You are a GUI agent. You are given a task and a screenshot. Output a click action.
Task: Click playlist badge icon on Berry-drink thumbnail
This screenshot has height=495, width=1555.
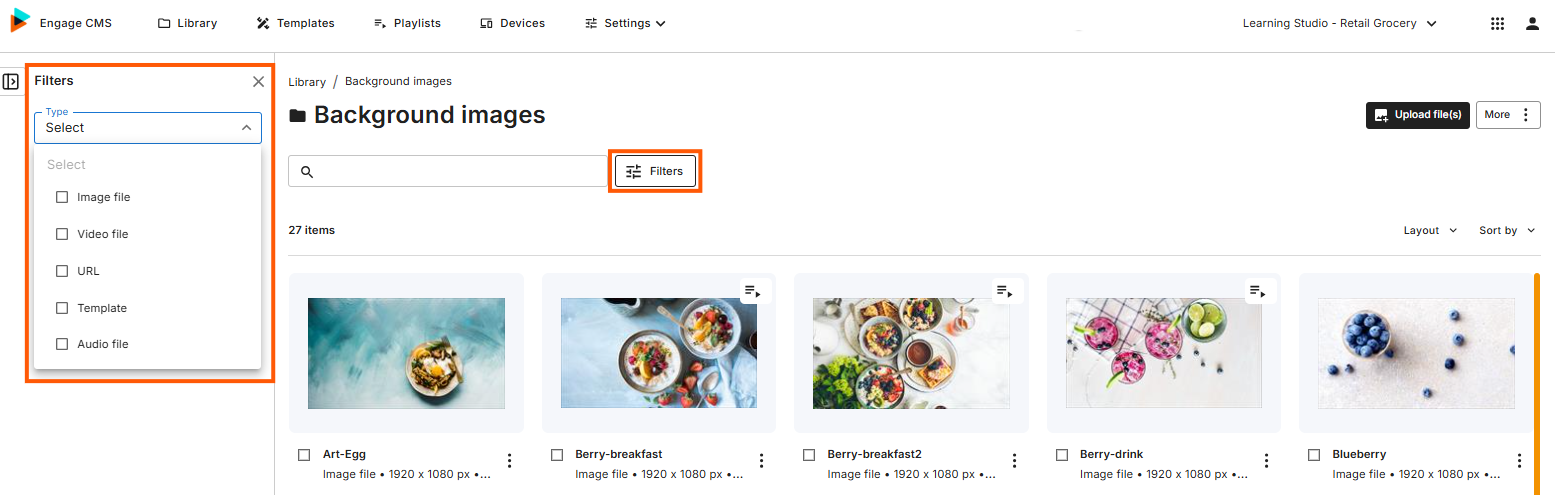1257,291
